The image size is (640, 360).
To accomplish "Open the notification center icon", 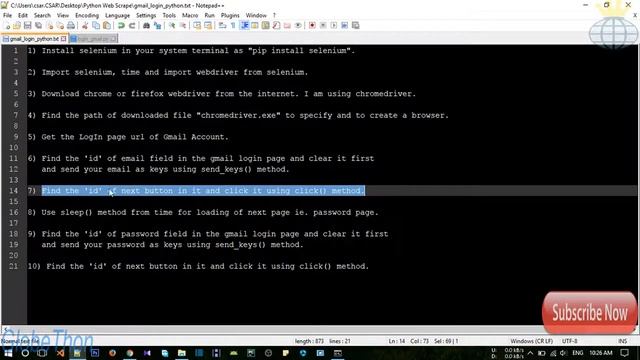I will pos(624,353).
